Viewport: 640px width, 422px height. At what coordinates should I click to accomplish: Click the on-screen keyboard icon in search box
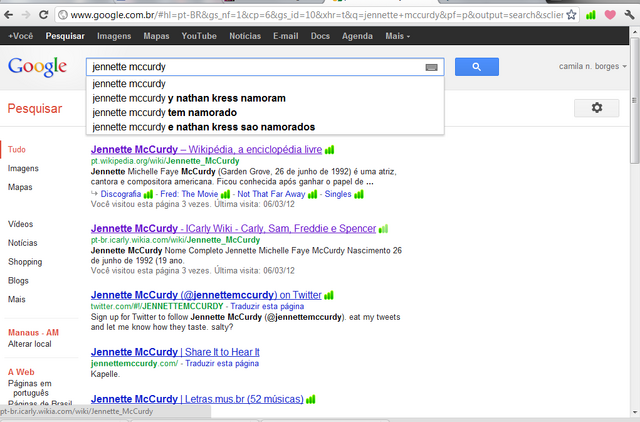click(x=431, y=67)
